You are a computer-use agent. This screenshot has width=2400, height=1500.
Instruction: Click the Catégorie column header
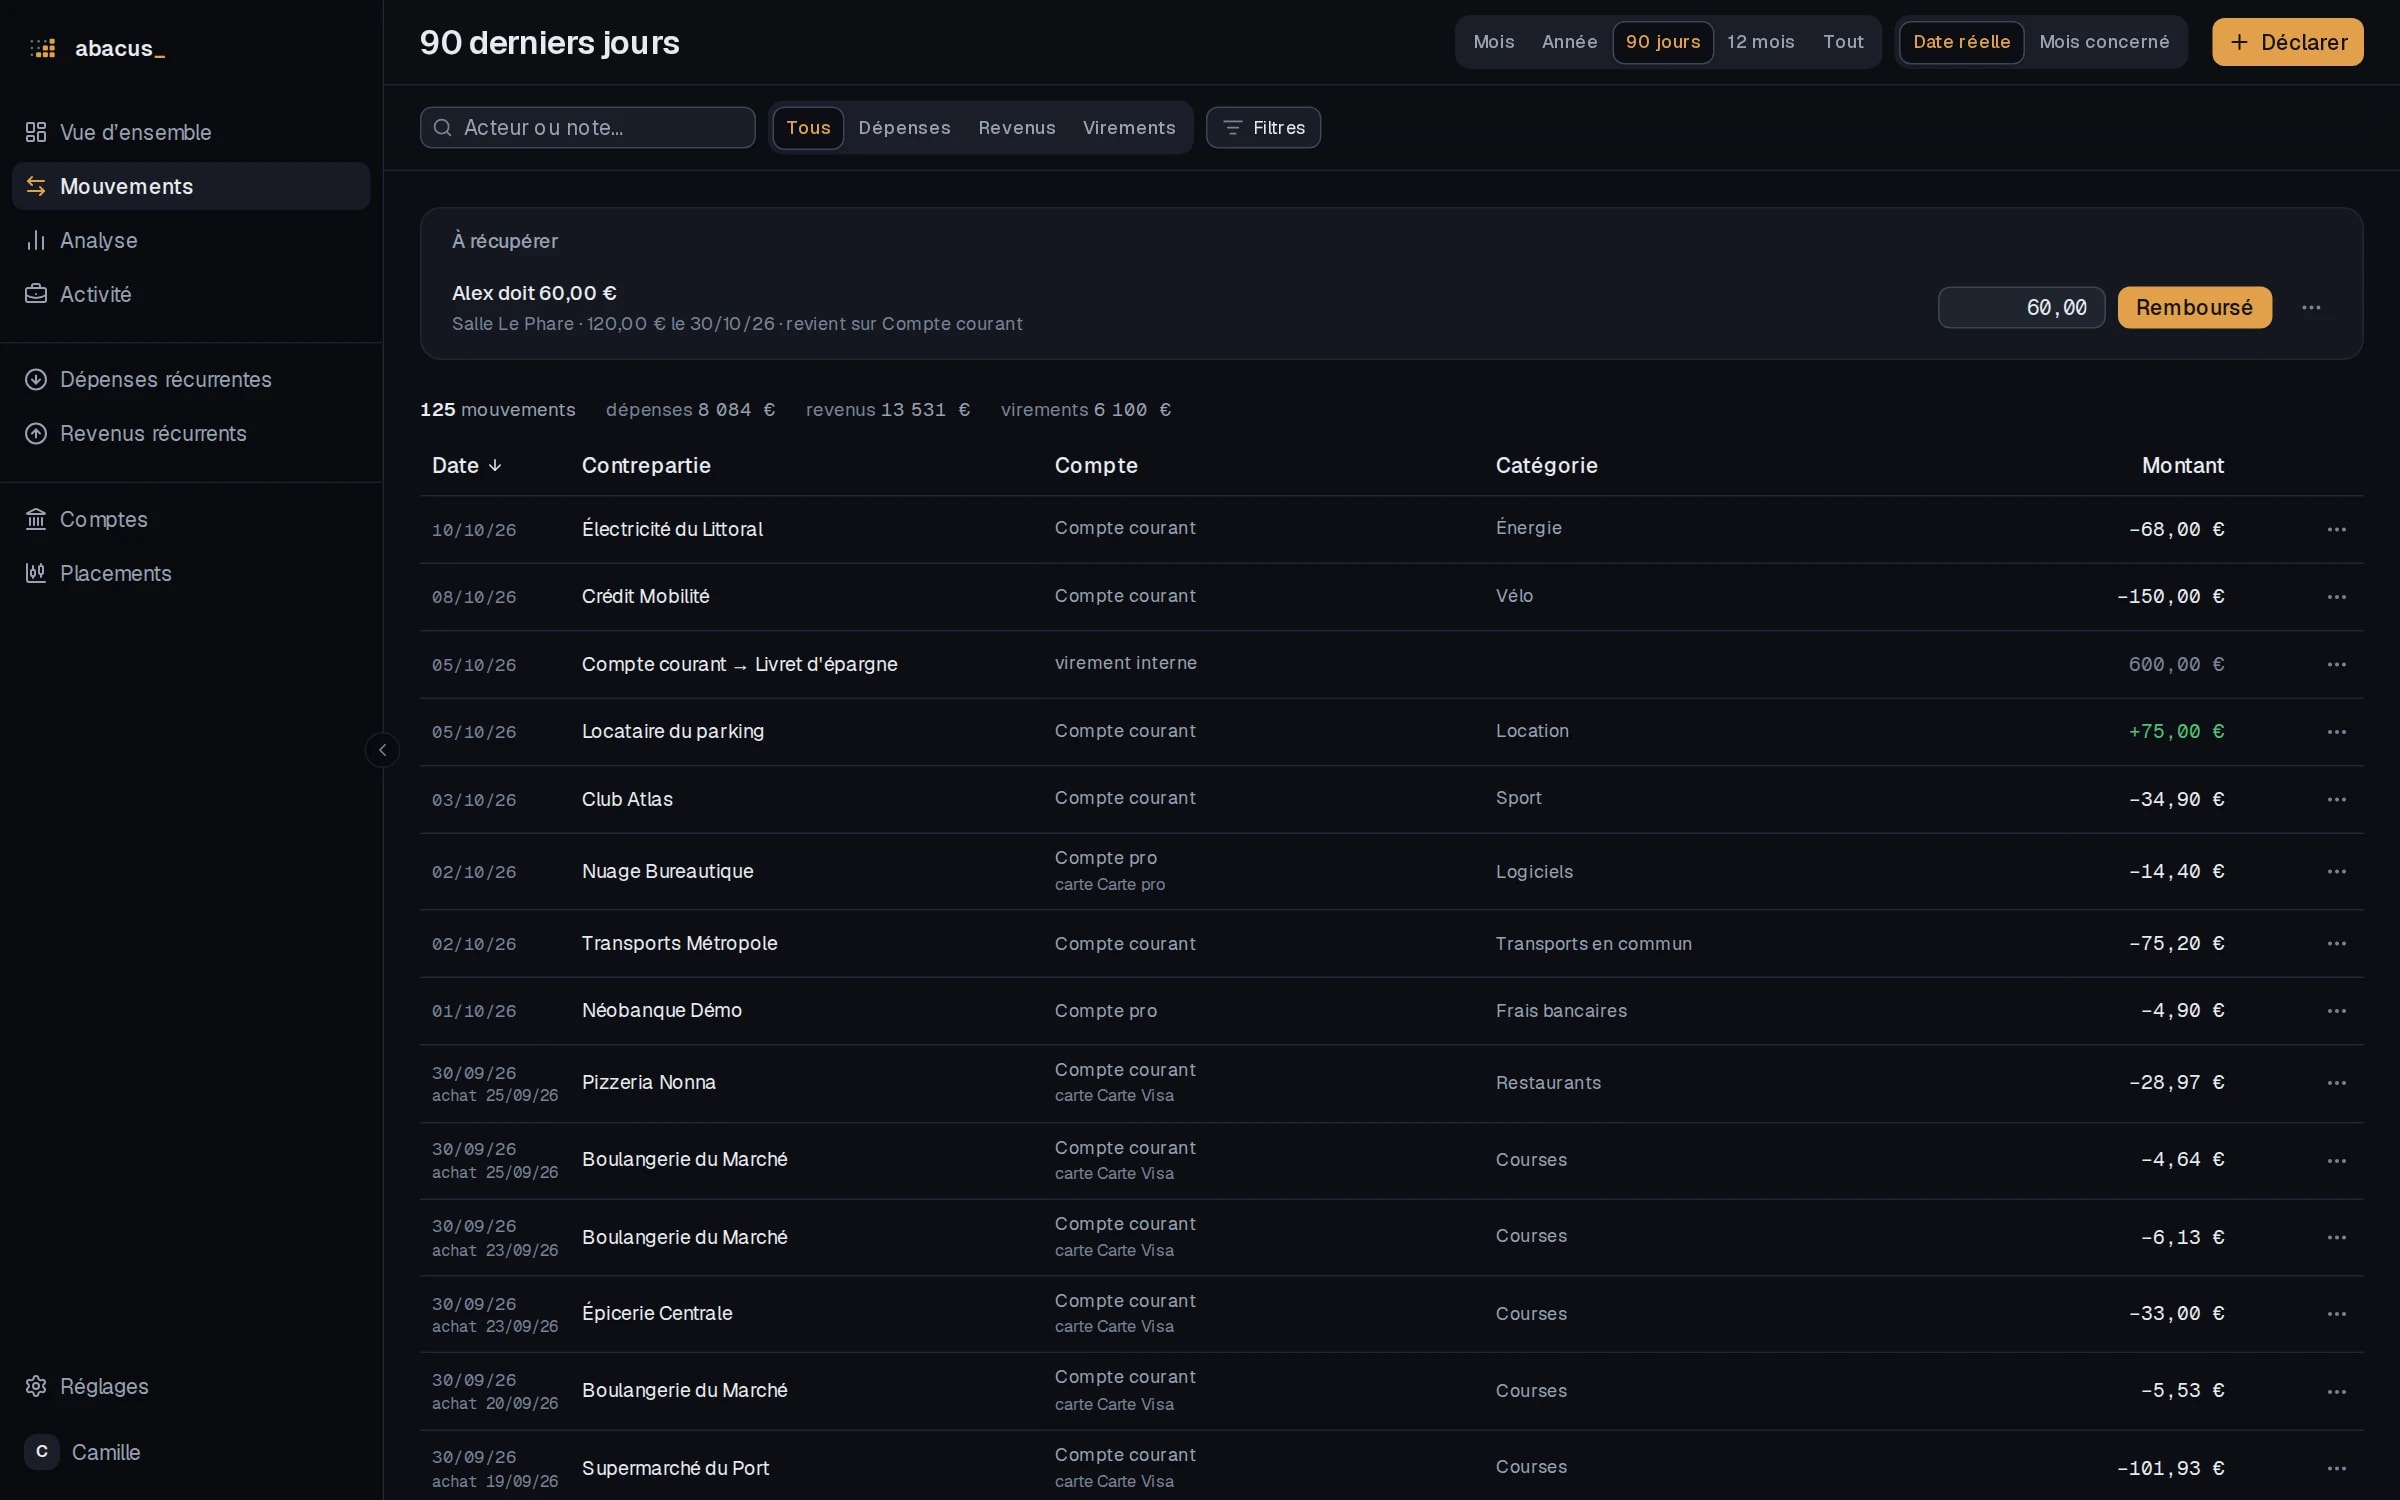coord(1546,465)
